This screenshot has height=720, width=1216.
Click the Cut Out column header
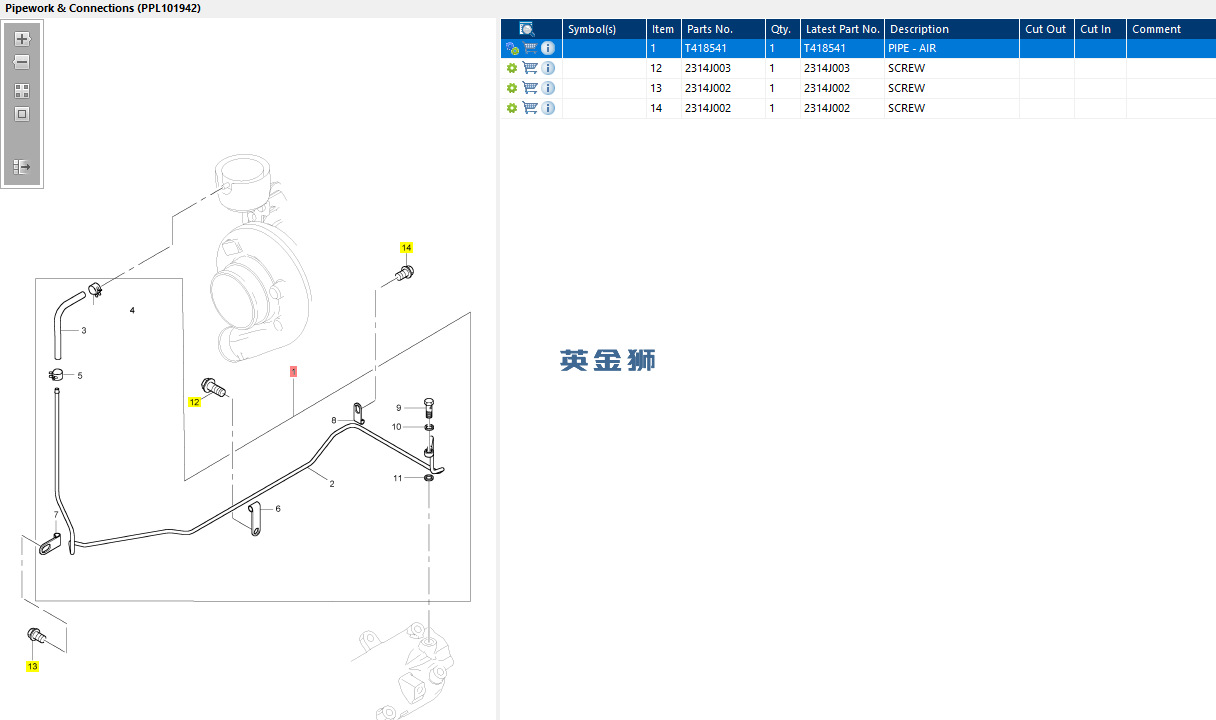[1047, 29]
